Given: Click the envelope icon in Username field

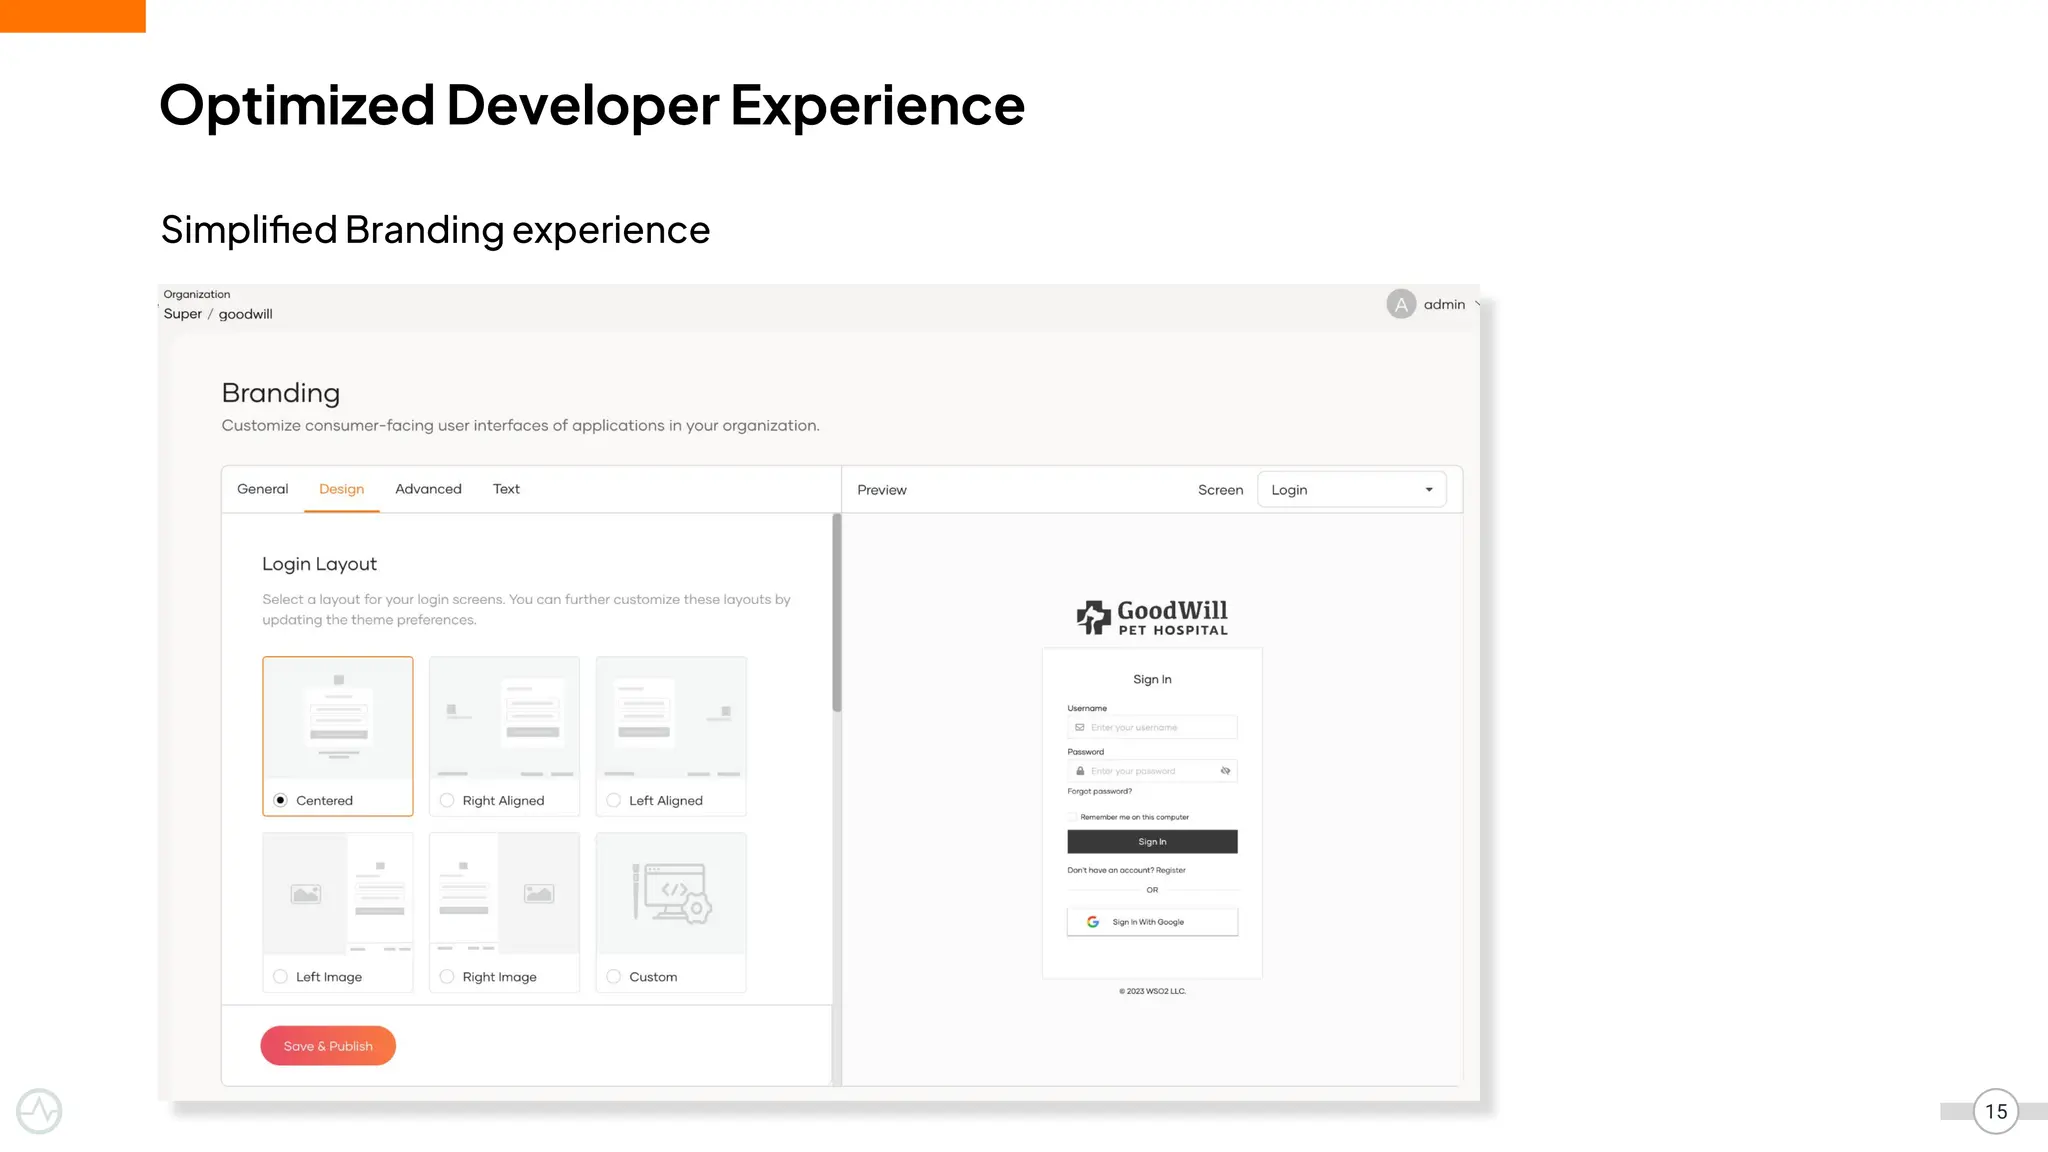Looking at the screenshot, I should coord(1080,727).
